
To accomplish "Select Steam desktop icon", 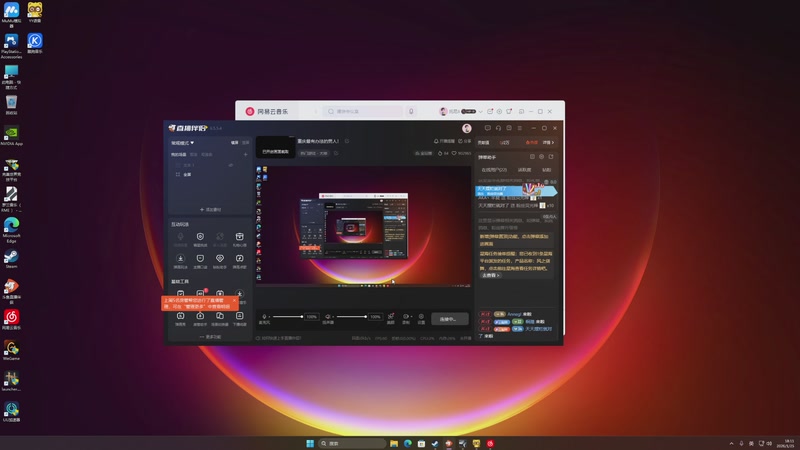I will click(x=11, y=259).
